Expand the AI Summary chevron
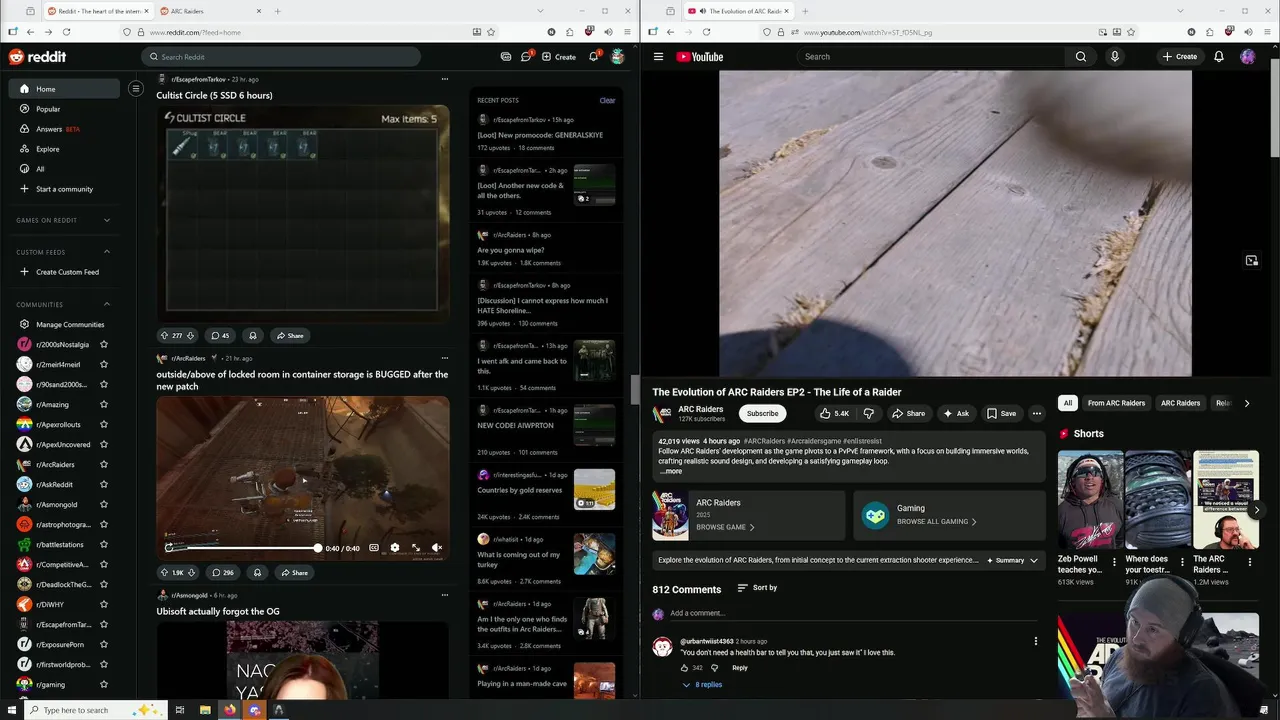Image resolution: width=1280 pixels, height=720 pixels. pyautogui.click(x=1034, y=561)
